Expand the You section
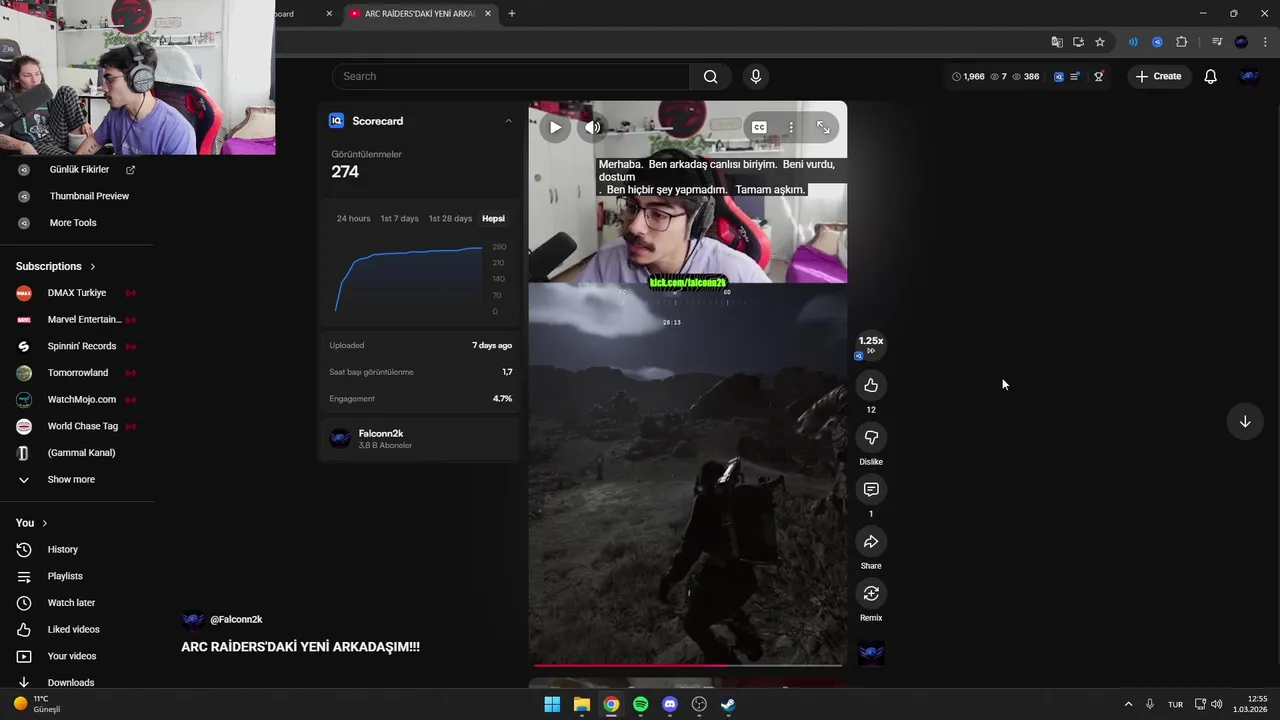 [x=31, y=523]
